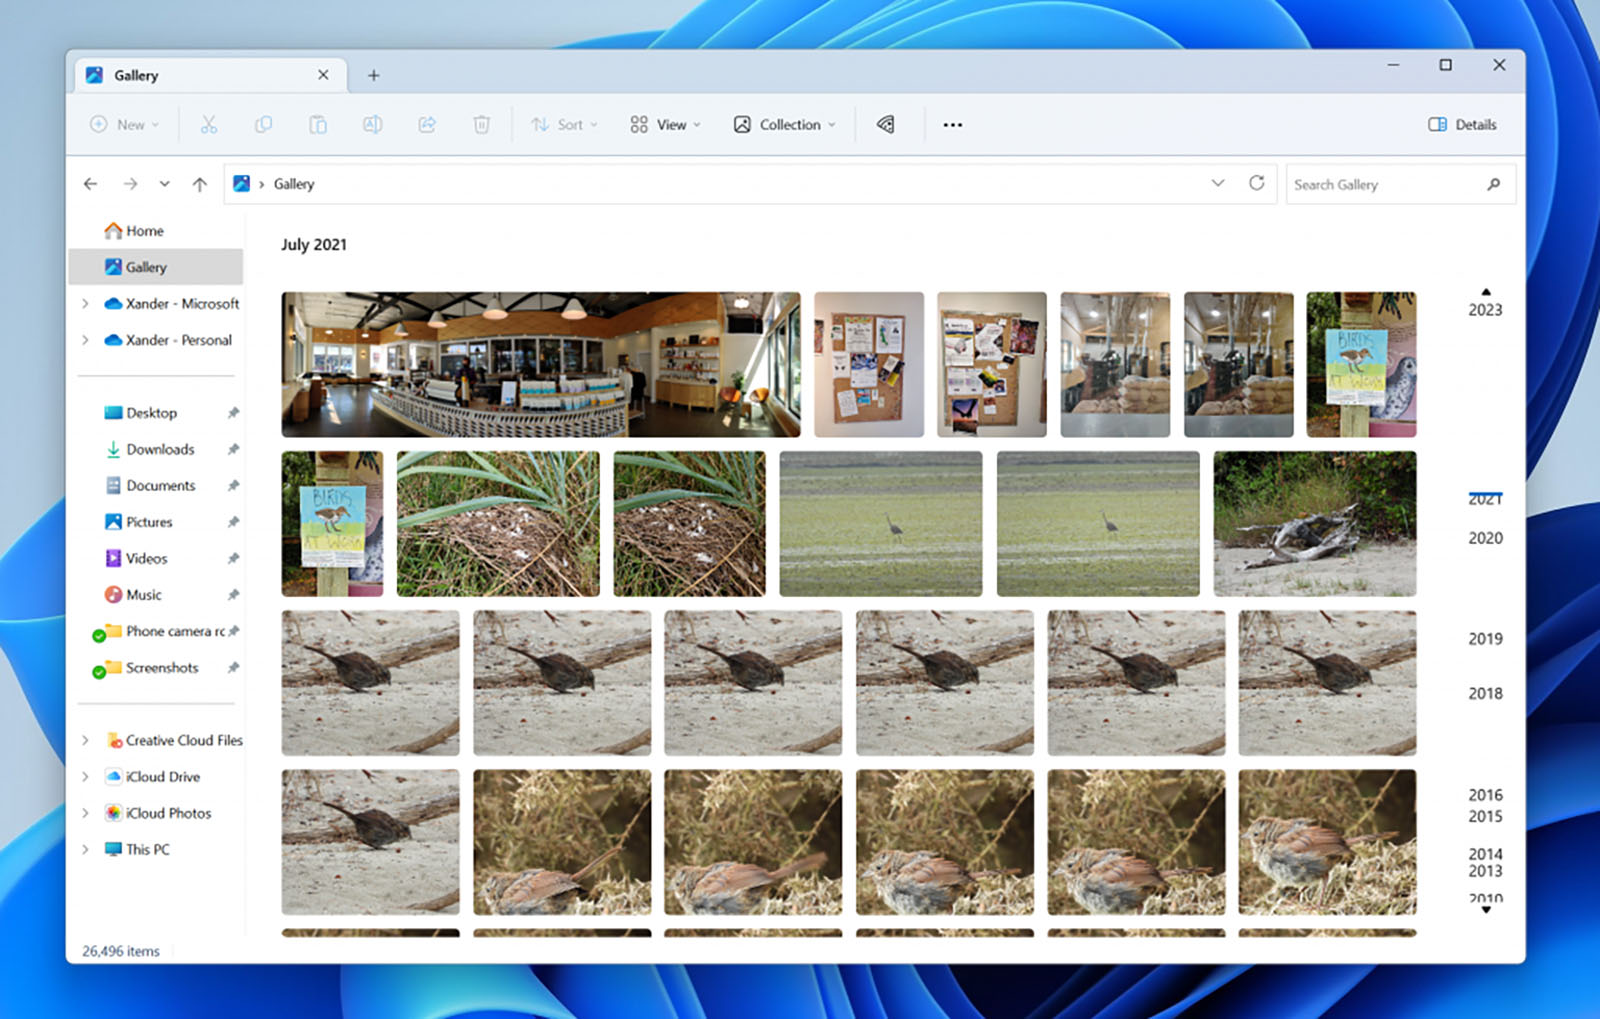Open a new File Explorer tab
This screenshot has width=1600, height=1019.
pos(373,74)
